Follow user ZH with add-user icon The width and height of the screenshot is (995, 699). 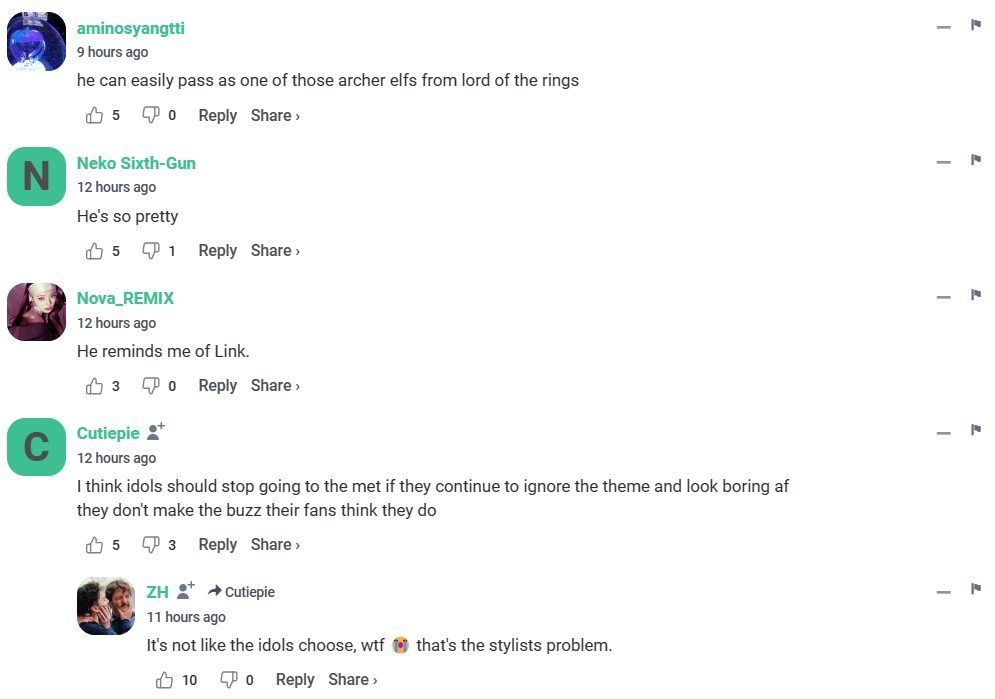(185, 591)
